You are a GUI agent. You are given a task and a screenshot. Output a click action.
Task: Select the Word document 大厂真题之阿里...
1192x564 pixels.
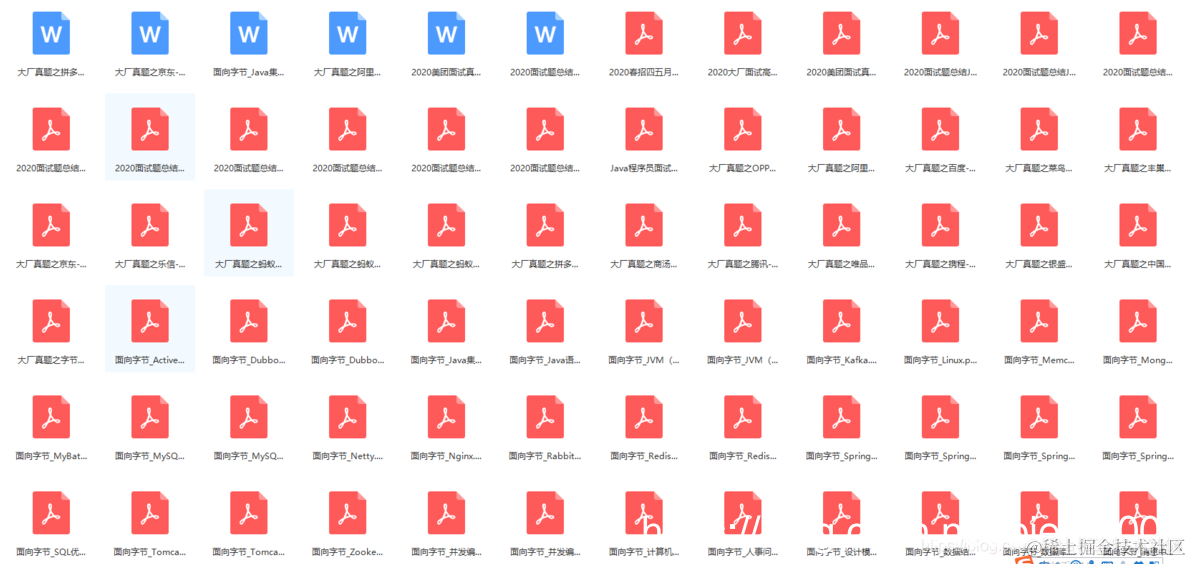coord(347,33)
